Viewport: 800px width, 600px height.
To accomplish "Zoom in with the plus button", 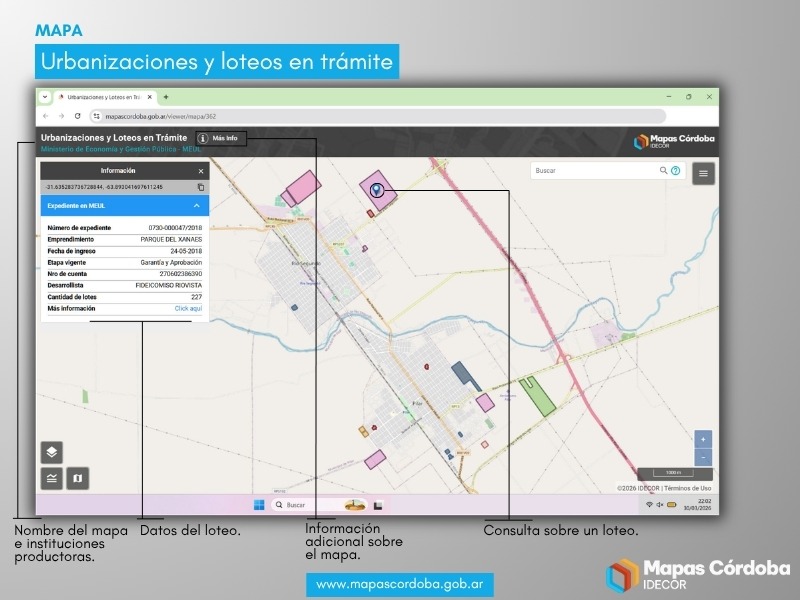I will click(x=703, y=439).
